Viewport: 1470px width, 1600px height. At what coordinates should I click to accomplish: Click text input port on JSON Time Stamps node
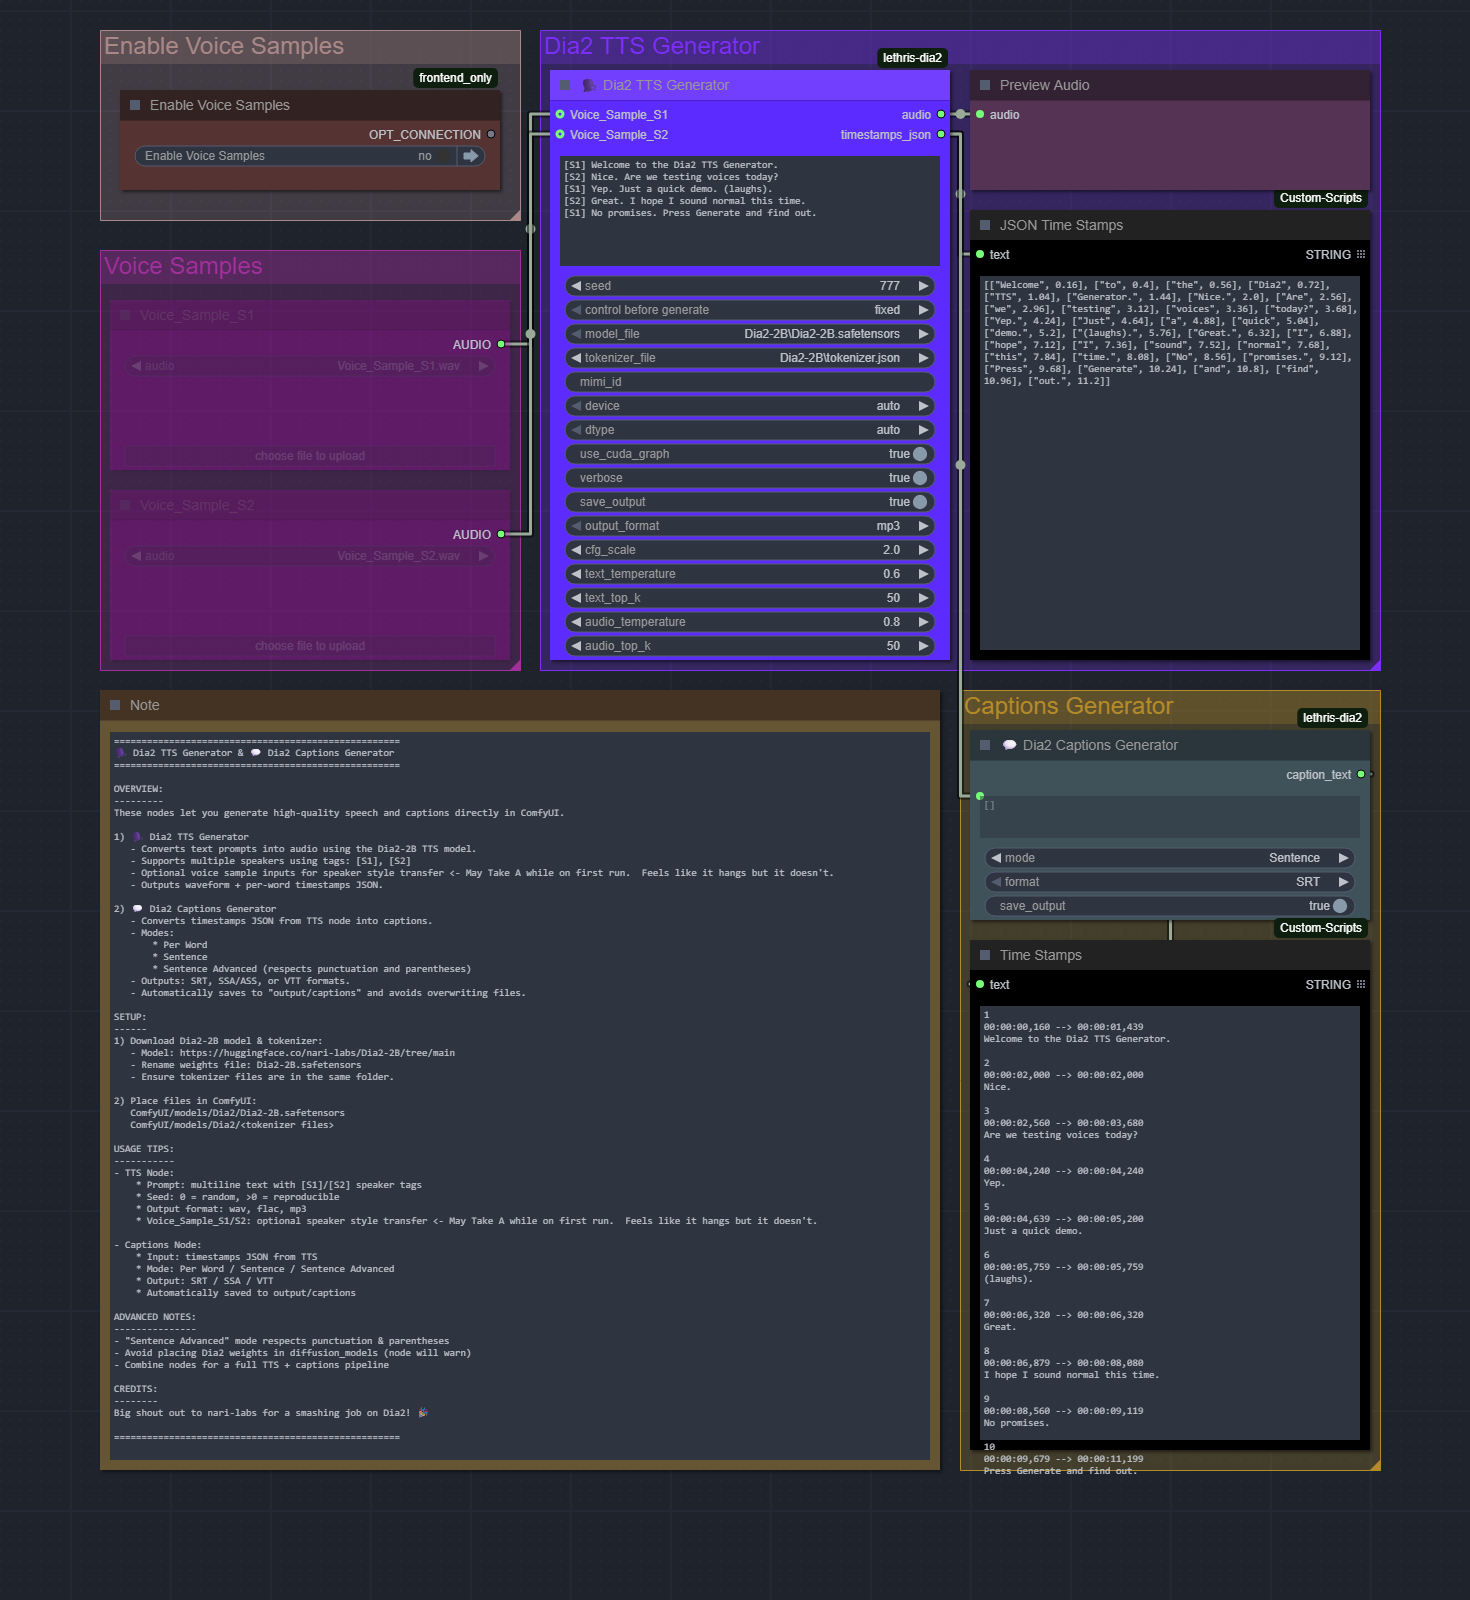point(980,254)
